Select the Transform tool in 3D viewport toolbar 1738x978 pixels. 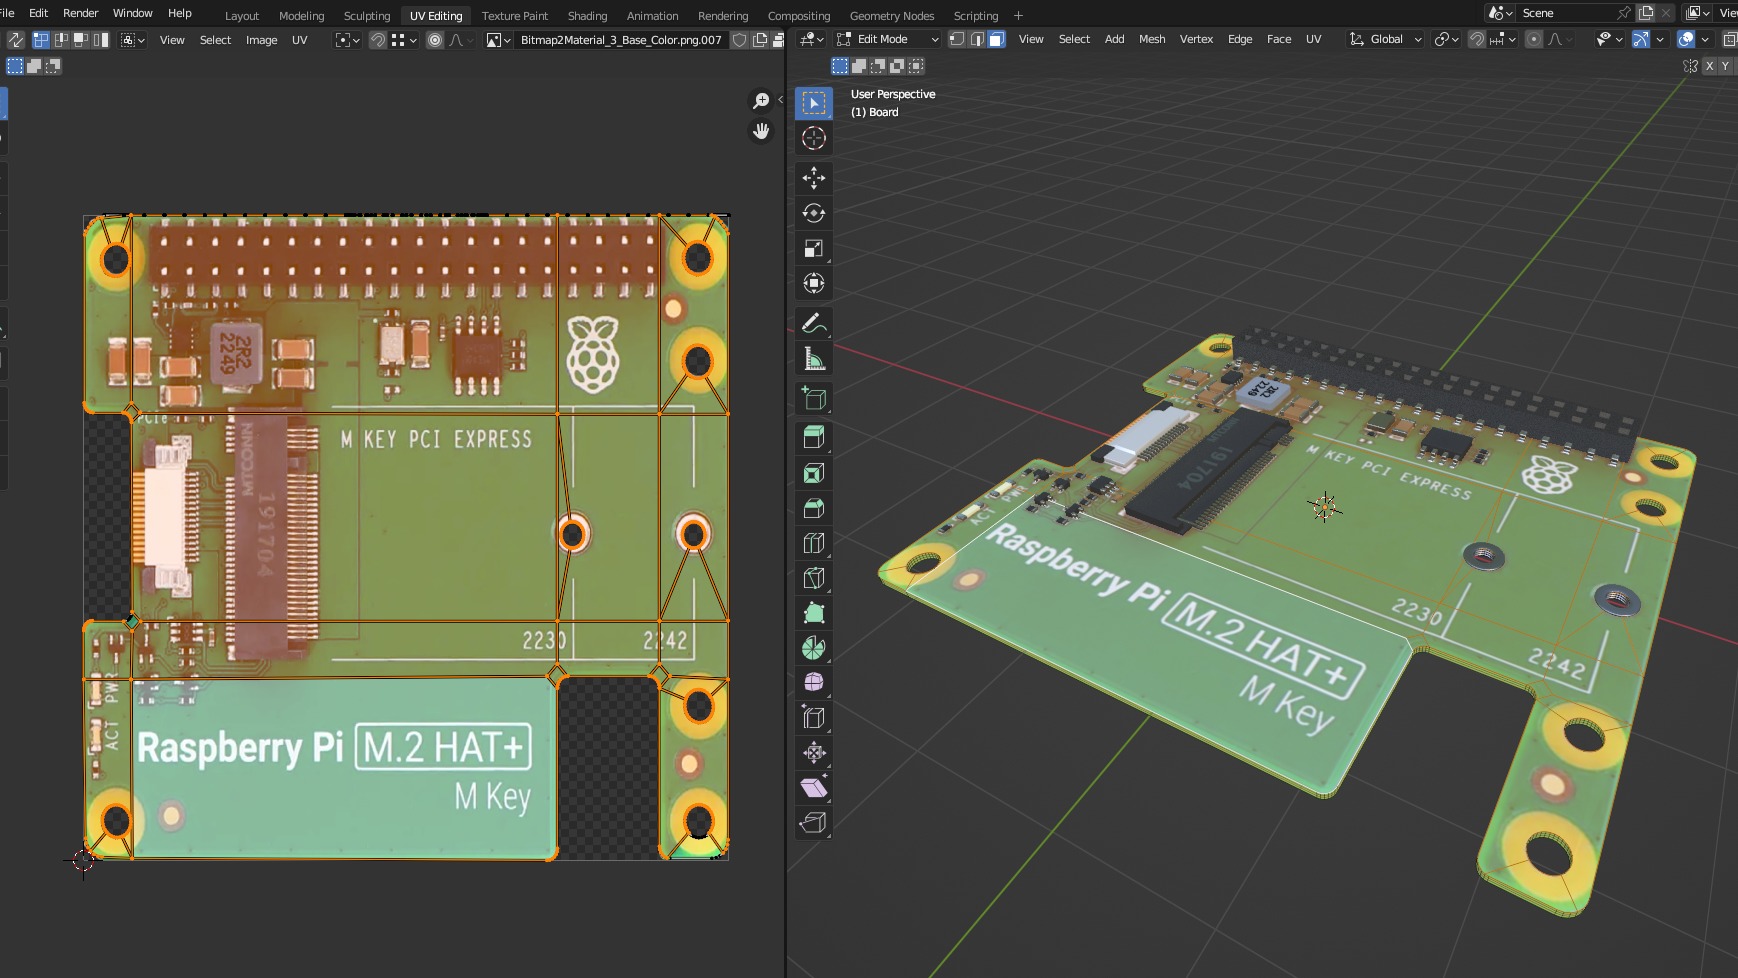pyautogui.click(x=814, y=283)
